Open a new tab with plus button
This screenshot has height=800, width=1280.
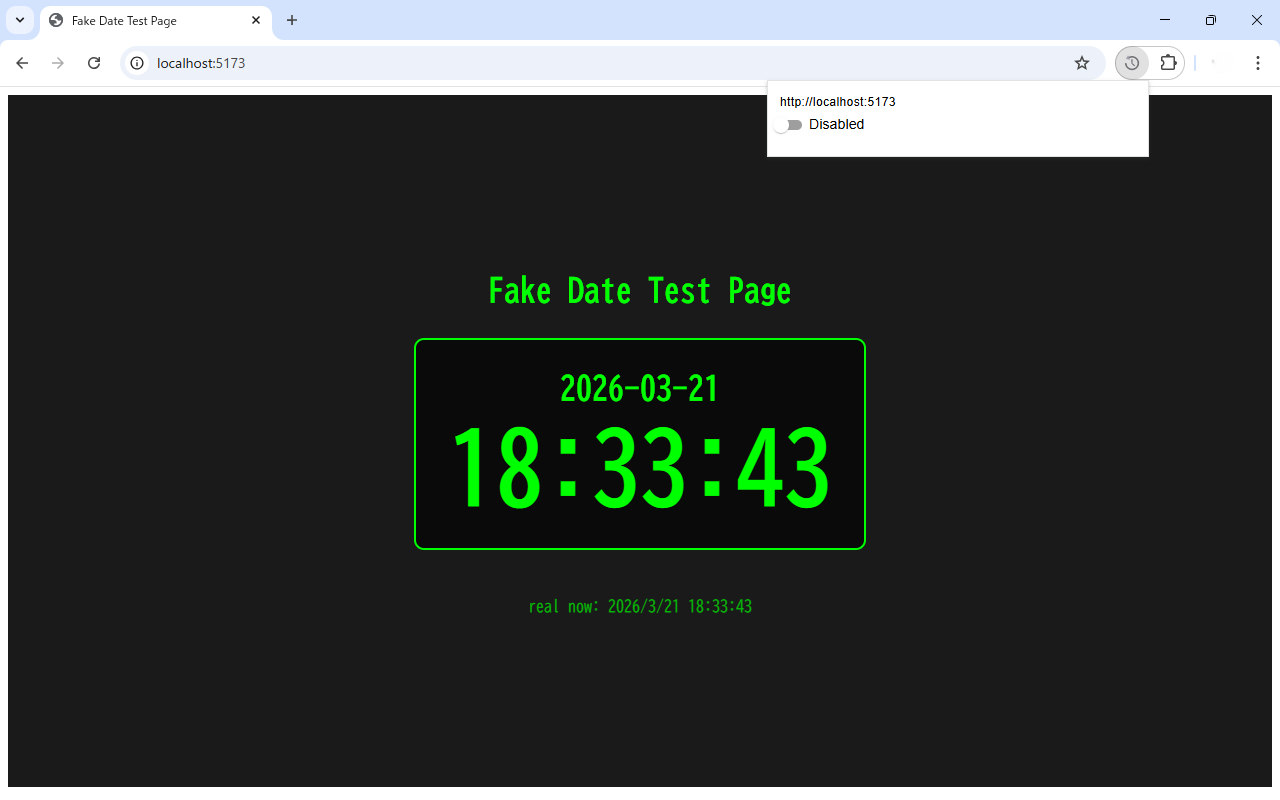click(292, 20)
